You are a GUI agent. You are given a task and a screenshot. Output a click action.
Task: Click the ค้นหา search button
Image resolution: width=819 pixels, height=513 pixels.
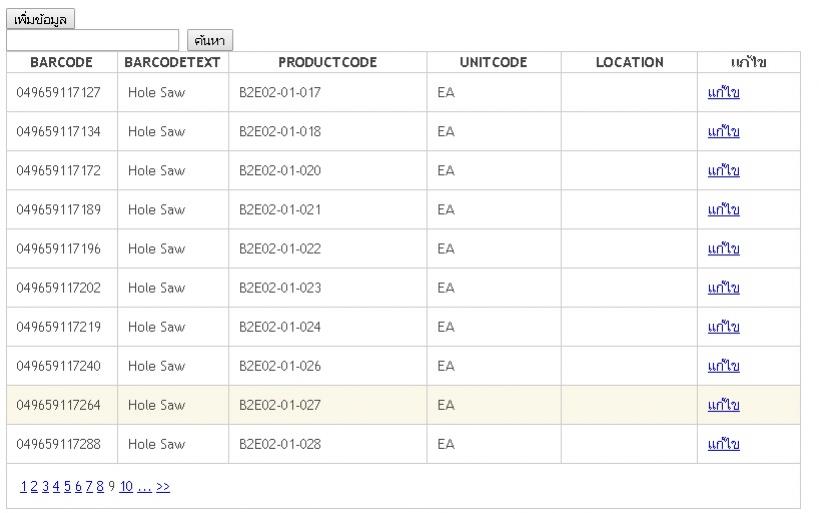pyautogui.click(x=210, y=40)
